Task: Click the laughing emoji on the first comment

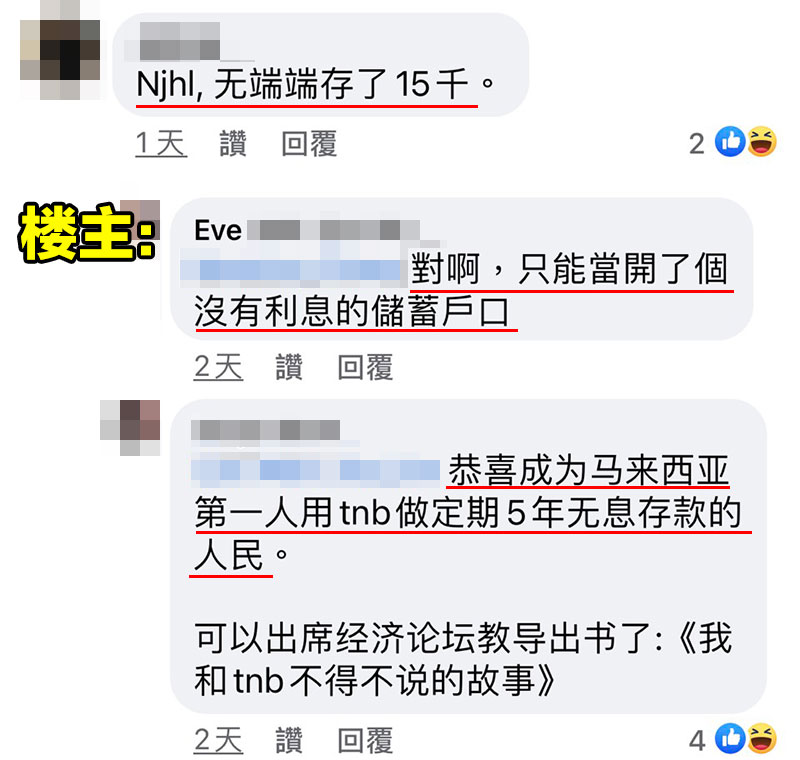Action: click(762, 141)
